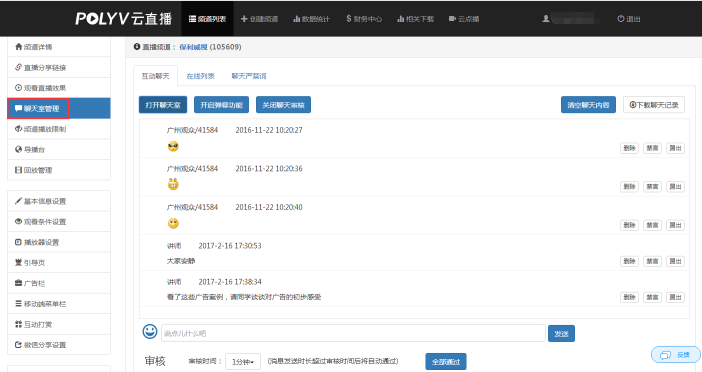Open 频道列表 in top navigation
702x372 pixels.
click(x=207, y=19)
